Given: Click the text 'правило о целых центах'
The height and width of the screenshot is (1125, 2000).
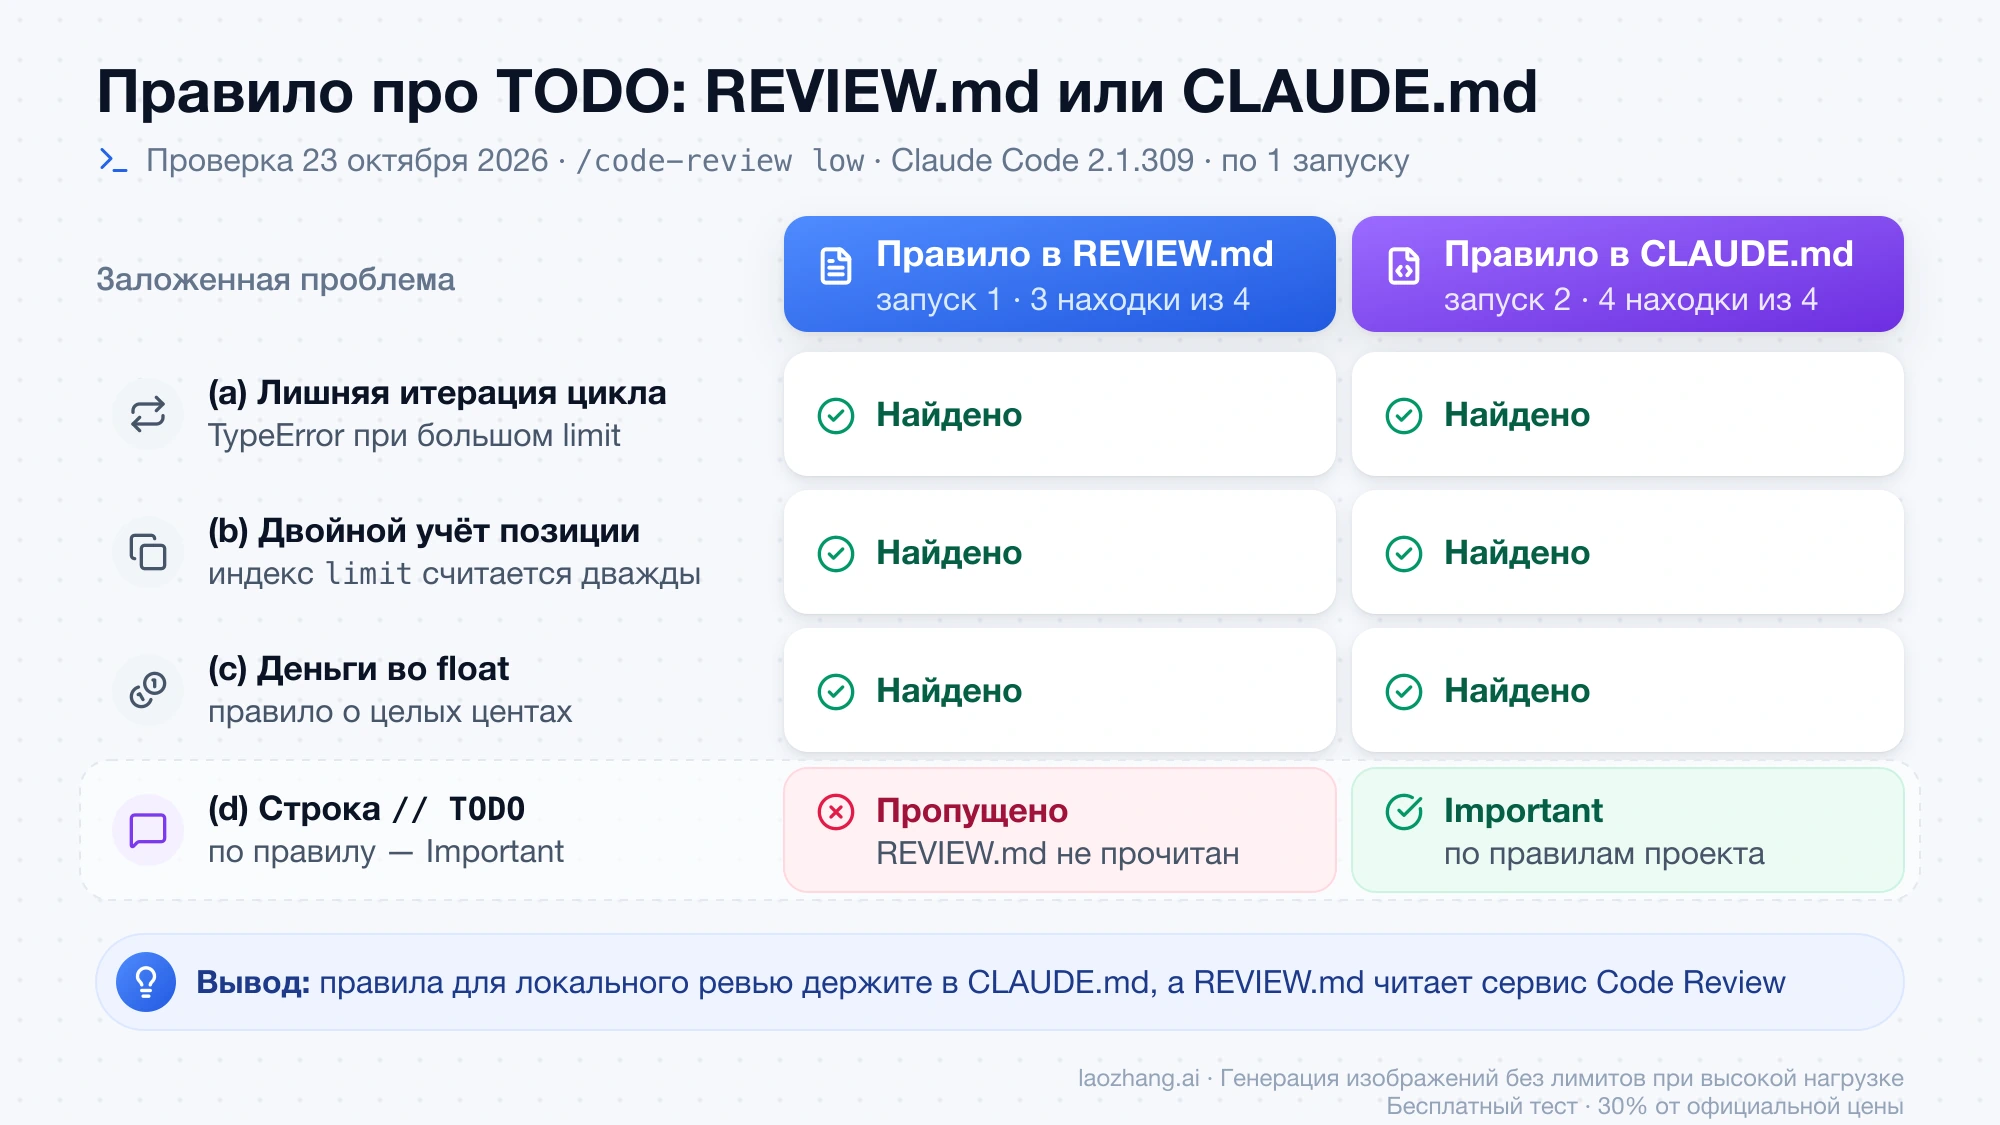Looking at the screenshot, I should pyautogui.click(x=390, y=712).
